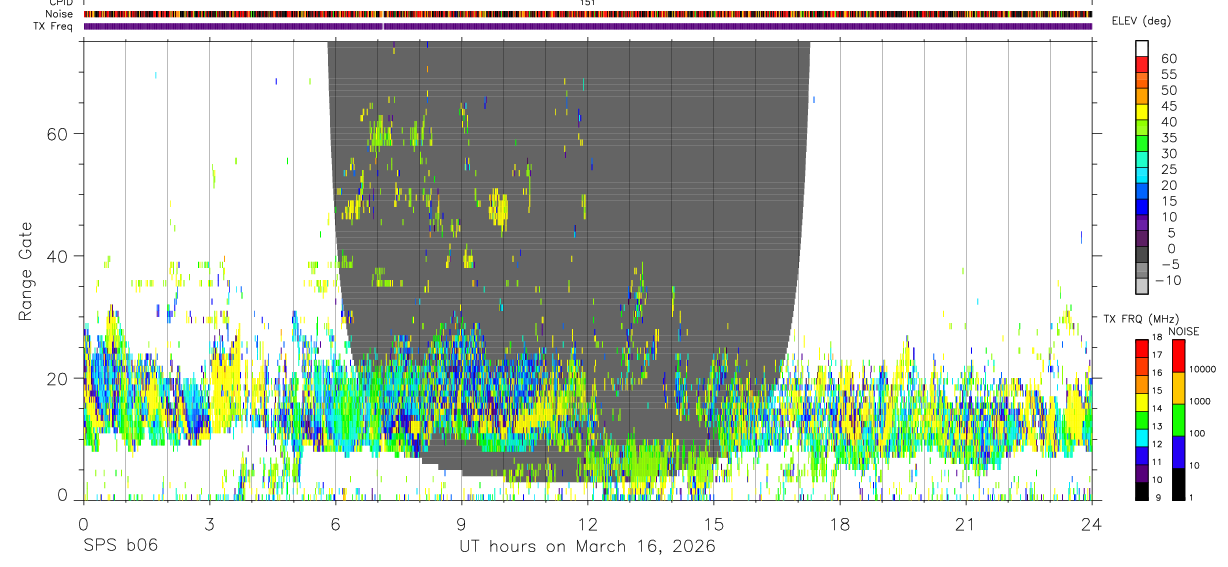Click the '9' tick on the UT hours axis

pos(461,524)
